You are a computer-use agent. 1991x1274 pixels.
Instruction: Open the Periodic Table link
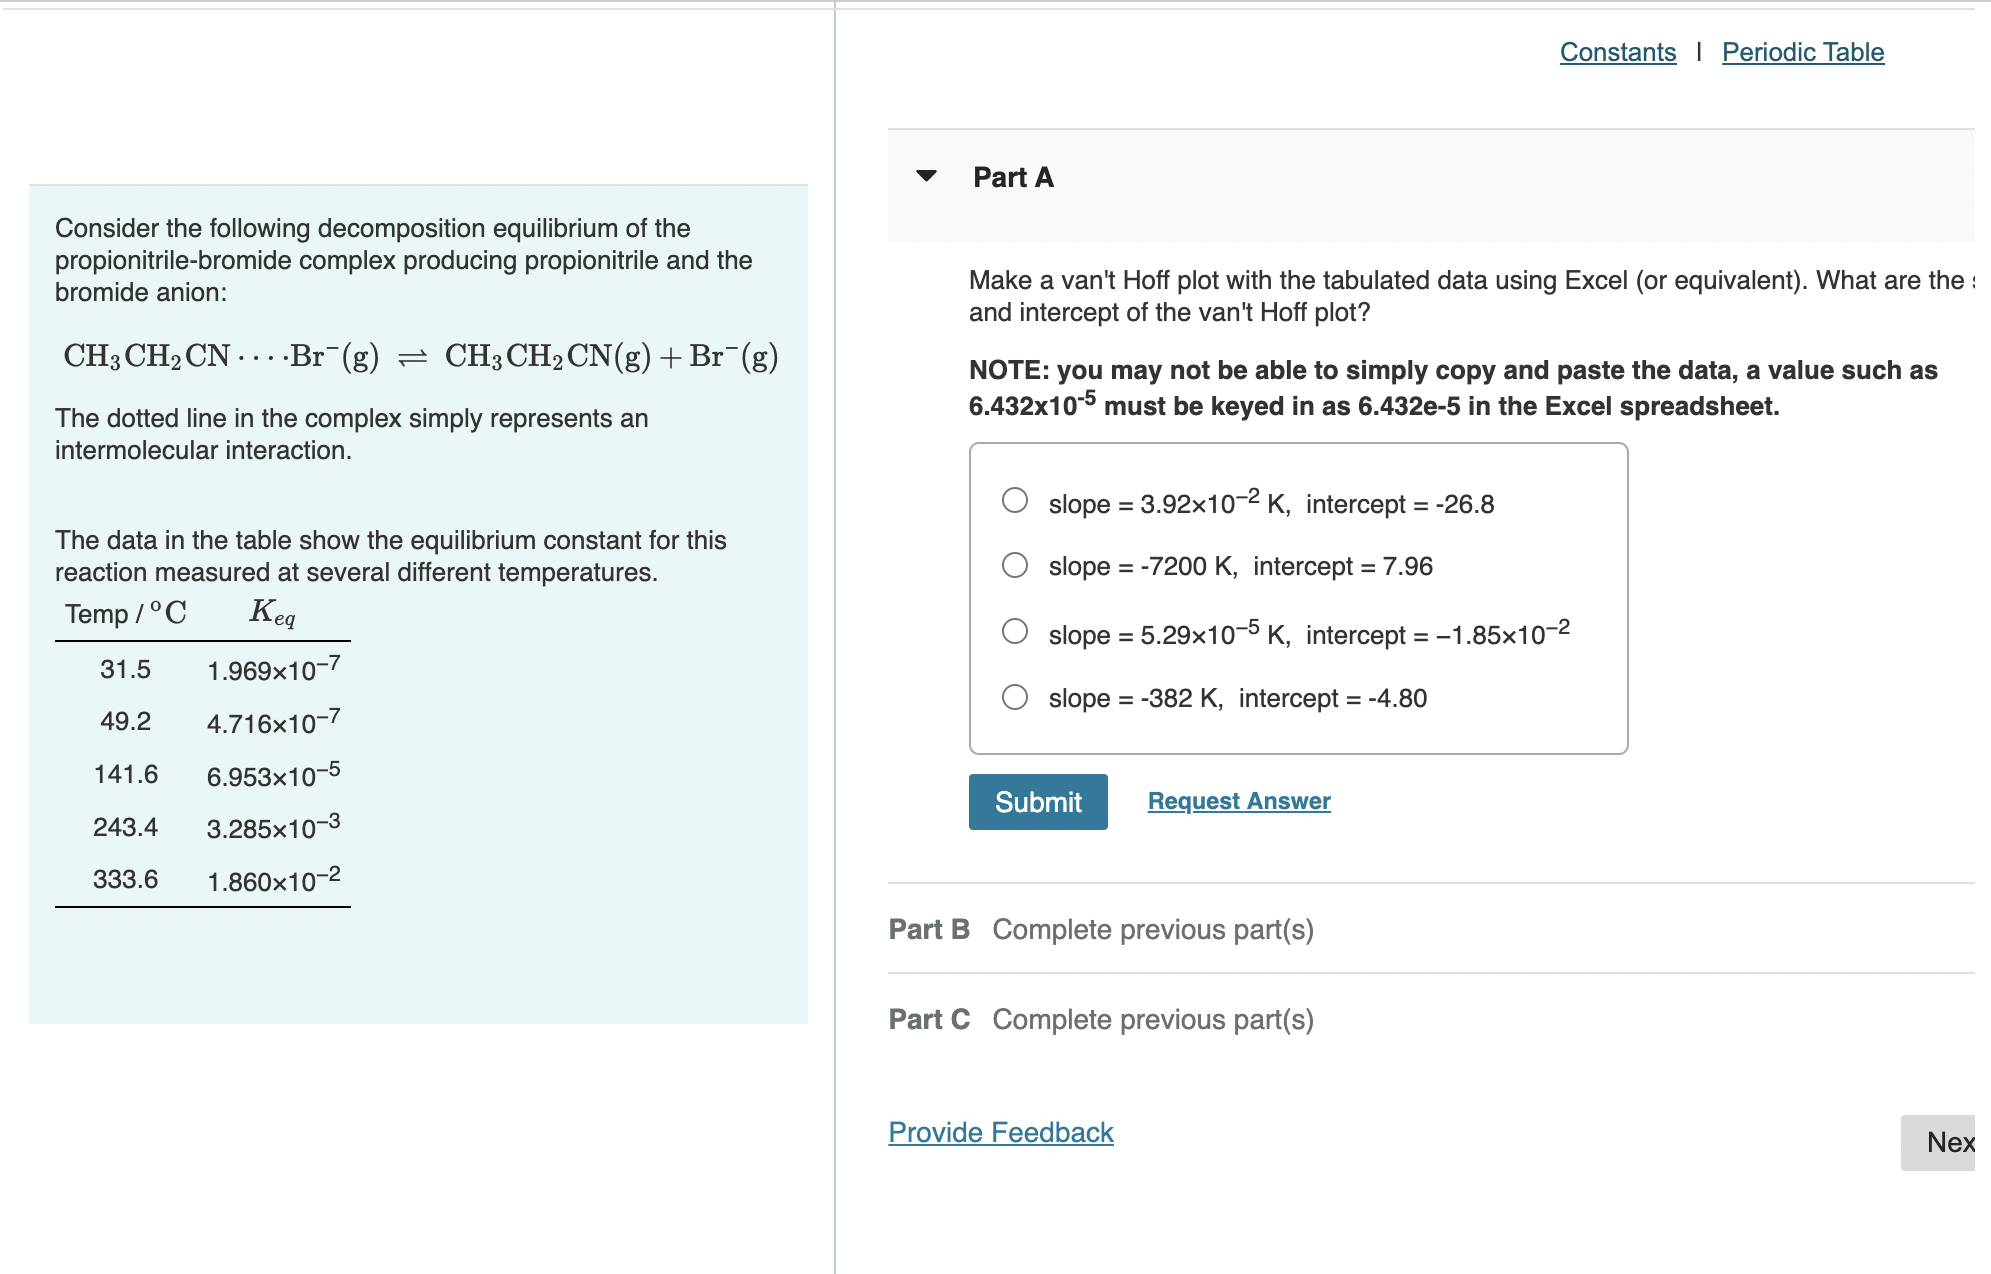1802,51
